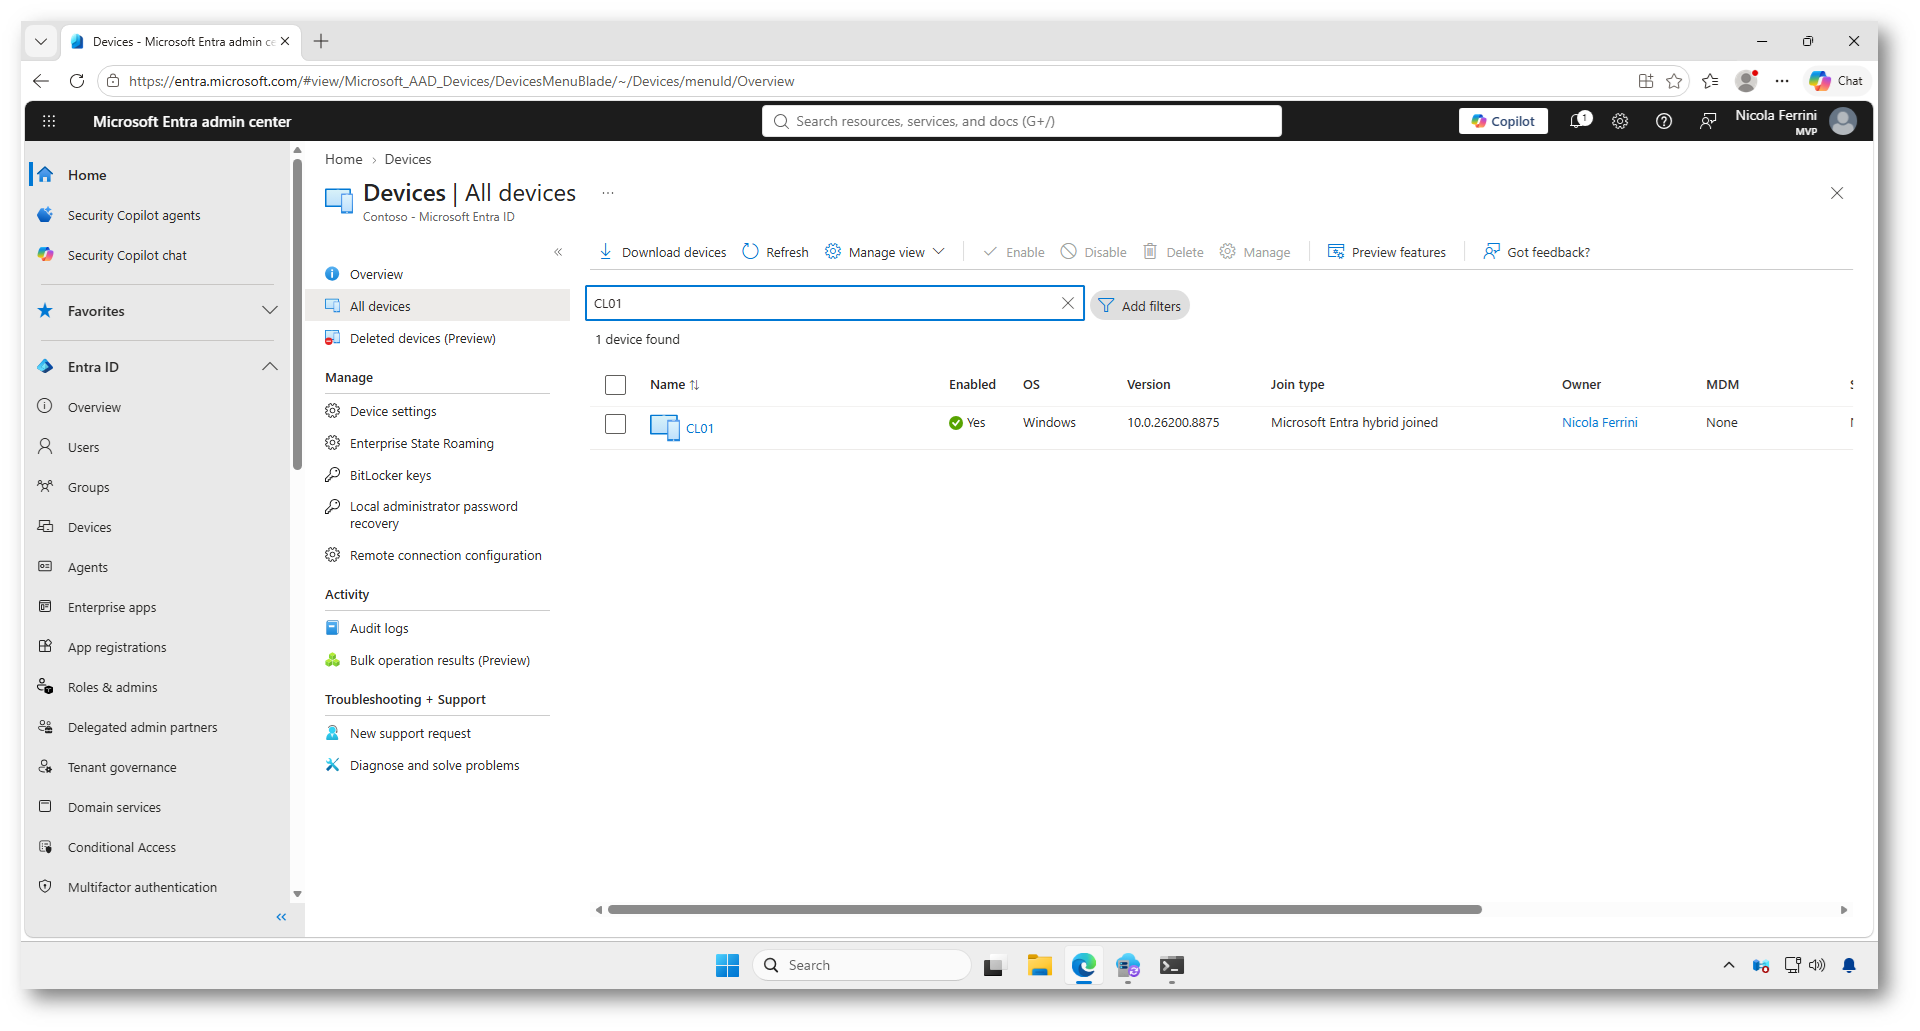Screen dimensions: 1920x1031
Task: Click the device table horizontal scrollbar
Action: pos(1045,910)
